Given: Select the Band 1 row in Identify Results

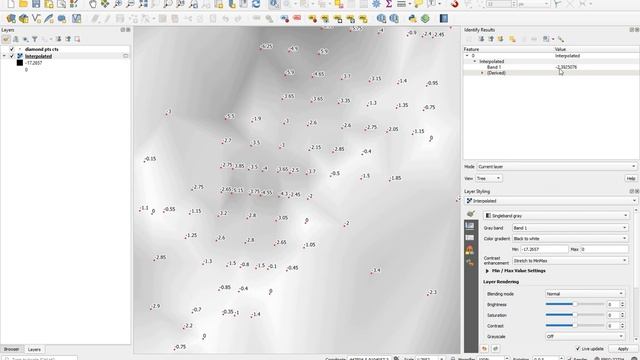Looking at the screenshot, I should tap(551, 67).
